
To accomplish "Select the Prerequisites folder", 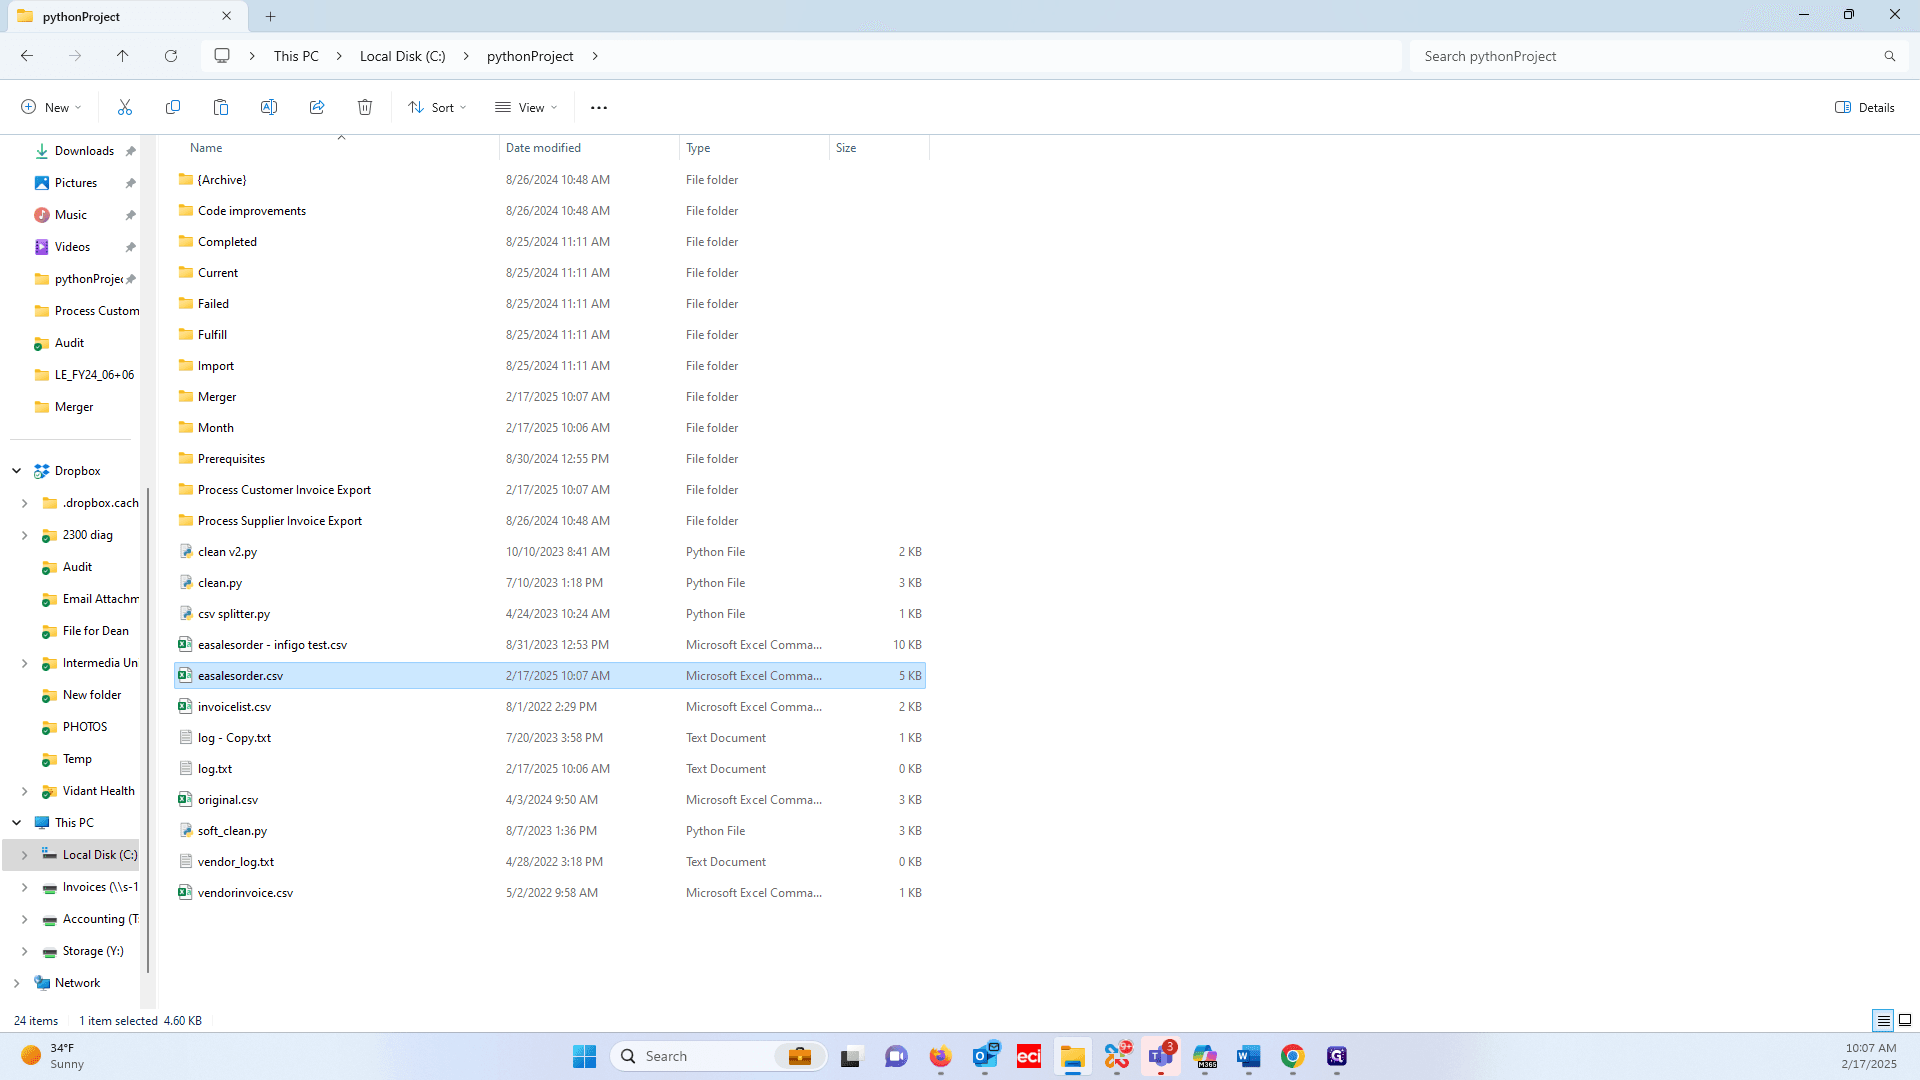I will [x=550, y=459].
